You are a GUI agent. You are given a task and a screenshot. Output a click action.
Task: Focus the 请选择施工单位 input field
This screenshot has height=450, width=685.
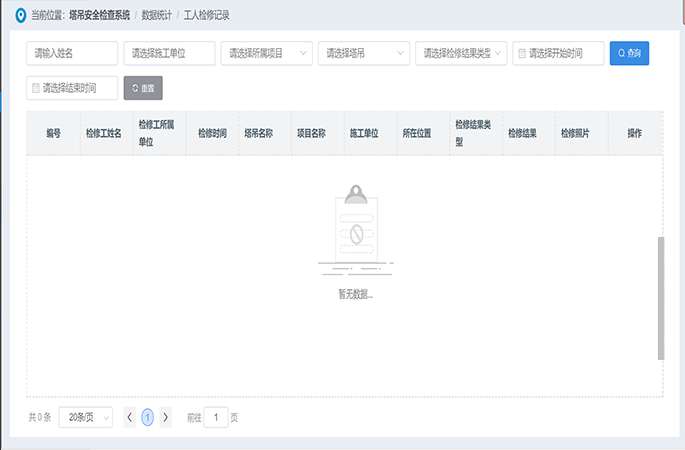[x=169, y=53]
